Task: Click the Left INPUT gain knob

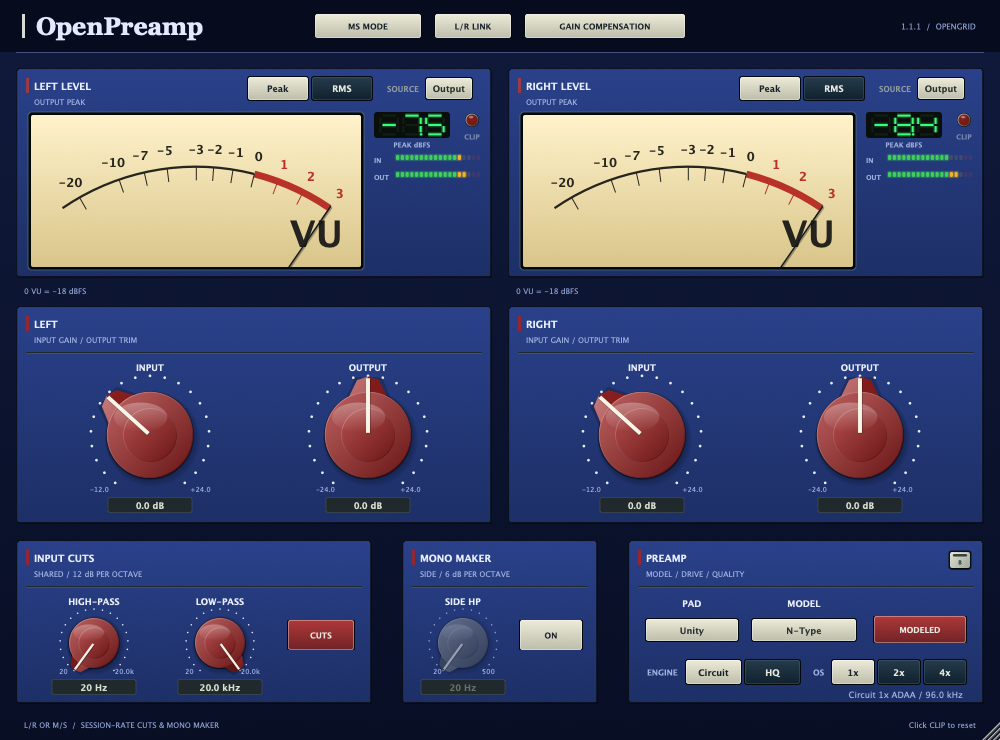Action: (x=149, y=434)
